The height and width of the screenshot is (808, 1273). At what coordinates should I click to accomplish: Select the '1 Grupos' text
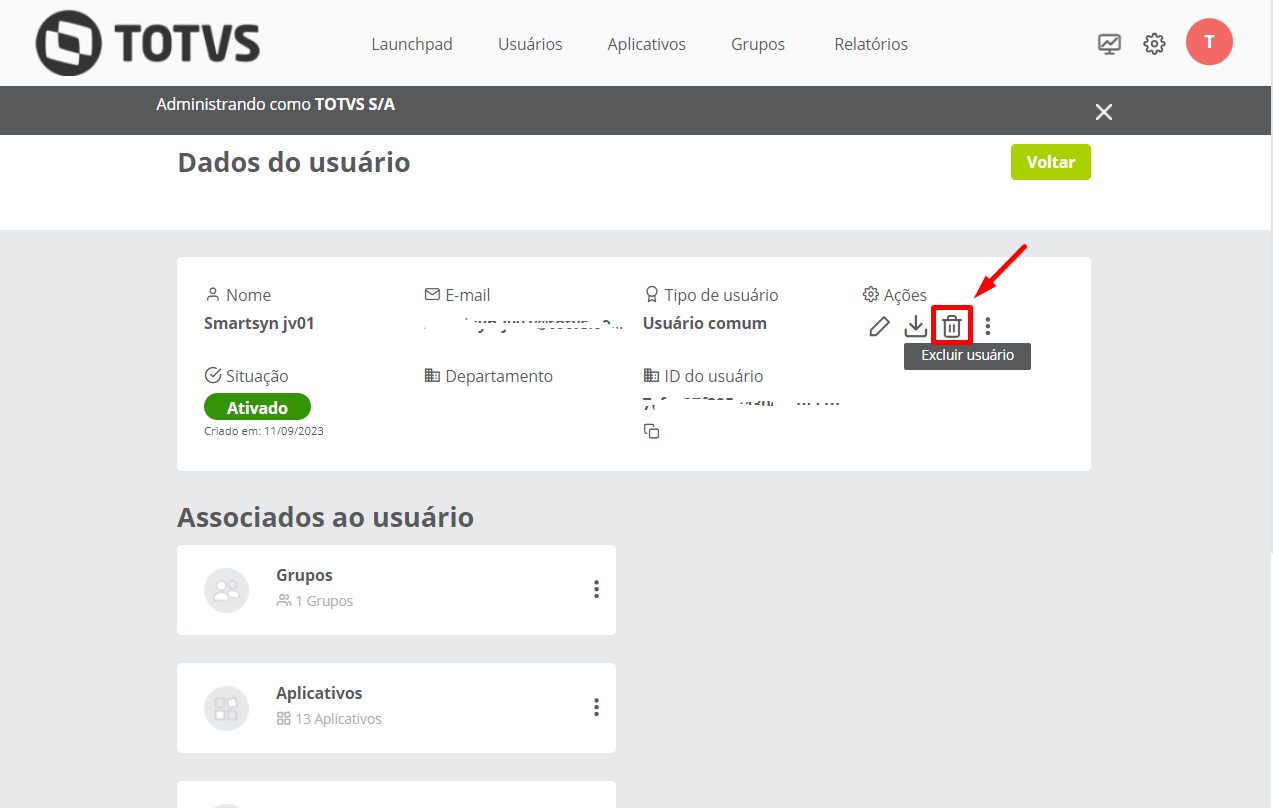tap(324, 601)
